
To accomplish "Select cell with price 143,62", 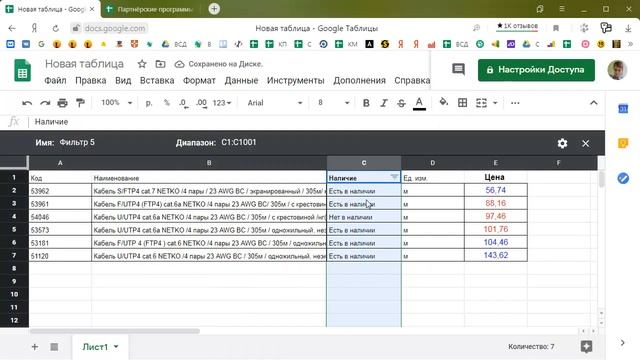I will coord(496,255).
